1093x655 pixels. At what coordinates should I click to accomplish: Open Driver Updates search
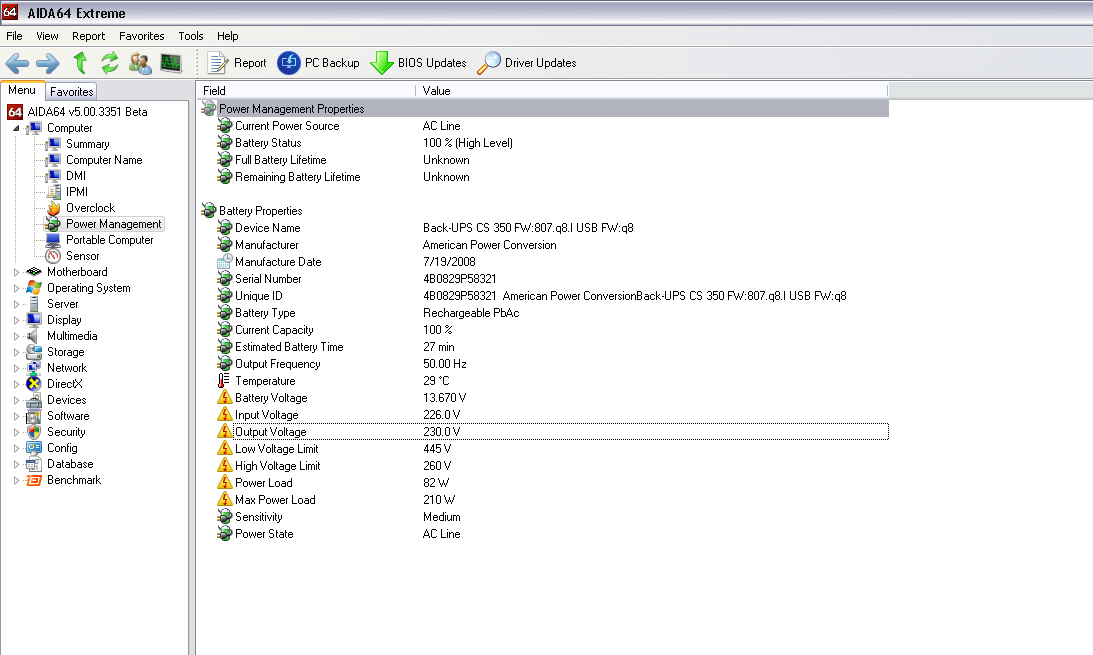[x=527, y=63]
